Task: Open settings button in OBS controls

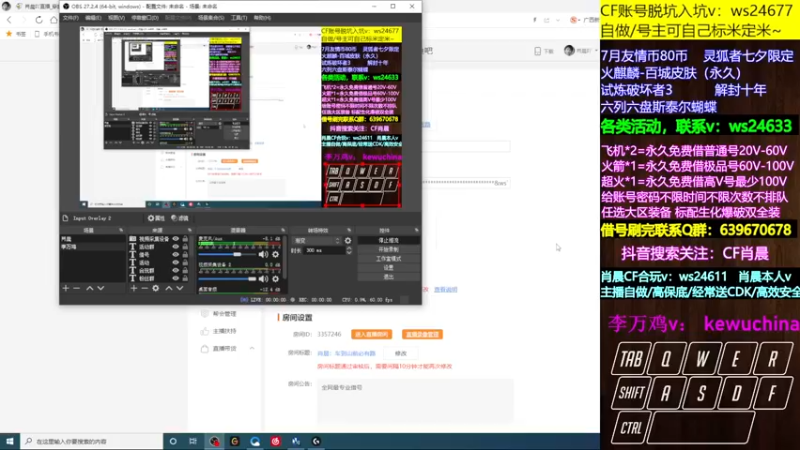Action: 389,268
